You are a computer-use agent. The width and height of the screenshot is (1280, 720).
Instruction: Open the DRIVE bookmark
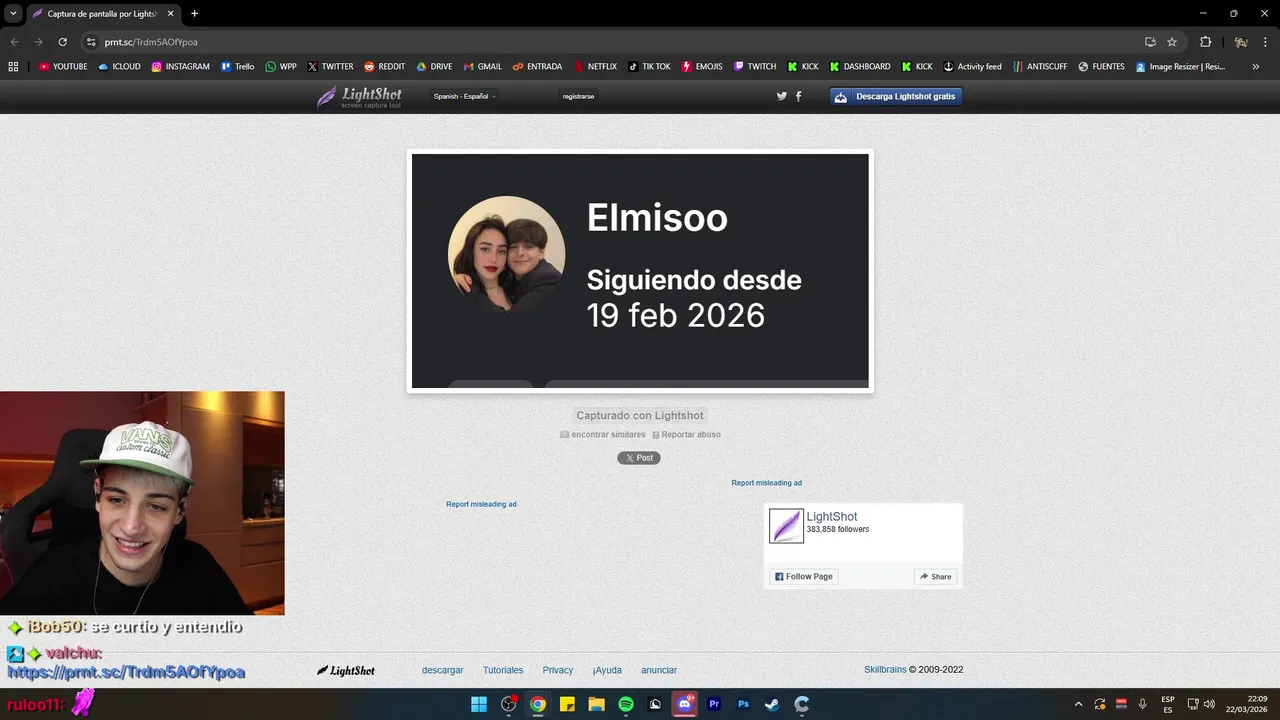point(434,67)
